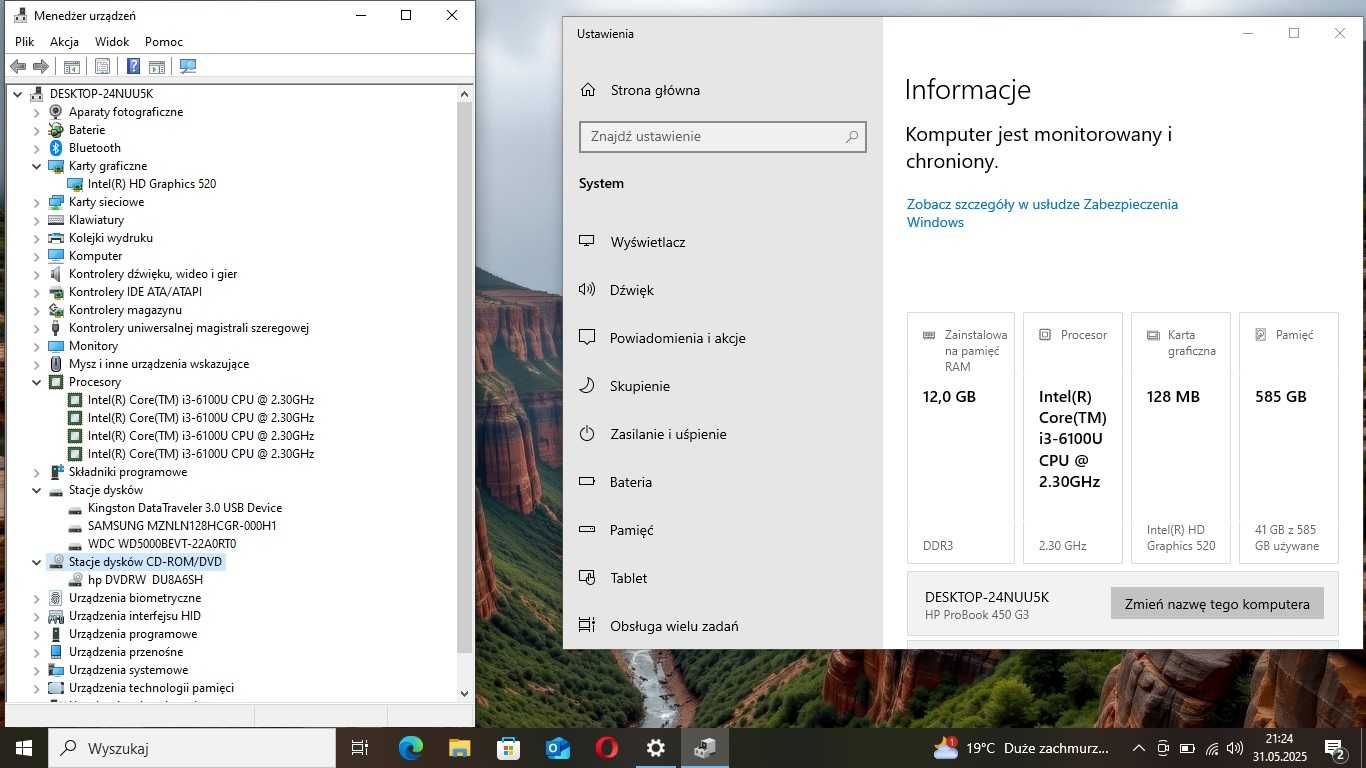This screenshot has width=1366, height=768.
Task: Open File Explorer from taskbar
Action: tap(459, 748)
